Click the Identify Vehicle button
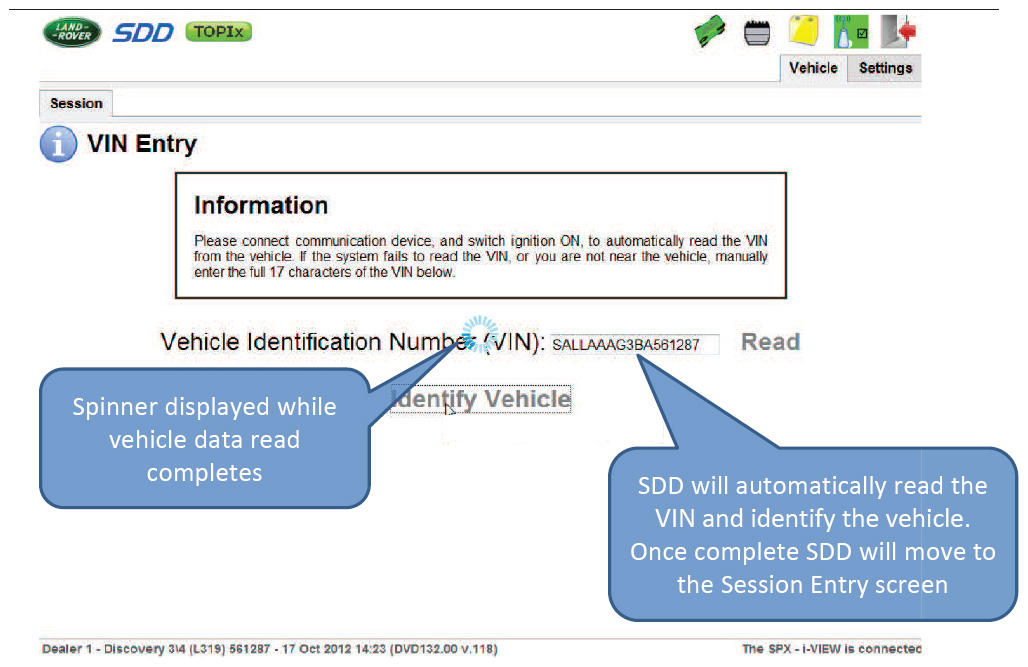This screenshot has height=667, width=1028. tap(481, 399)
